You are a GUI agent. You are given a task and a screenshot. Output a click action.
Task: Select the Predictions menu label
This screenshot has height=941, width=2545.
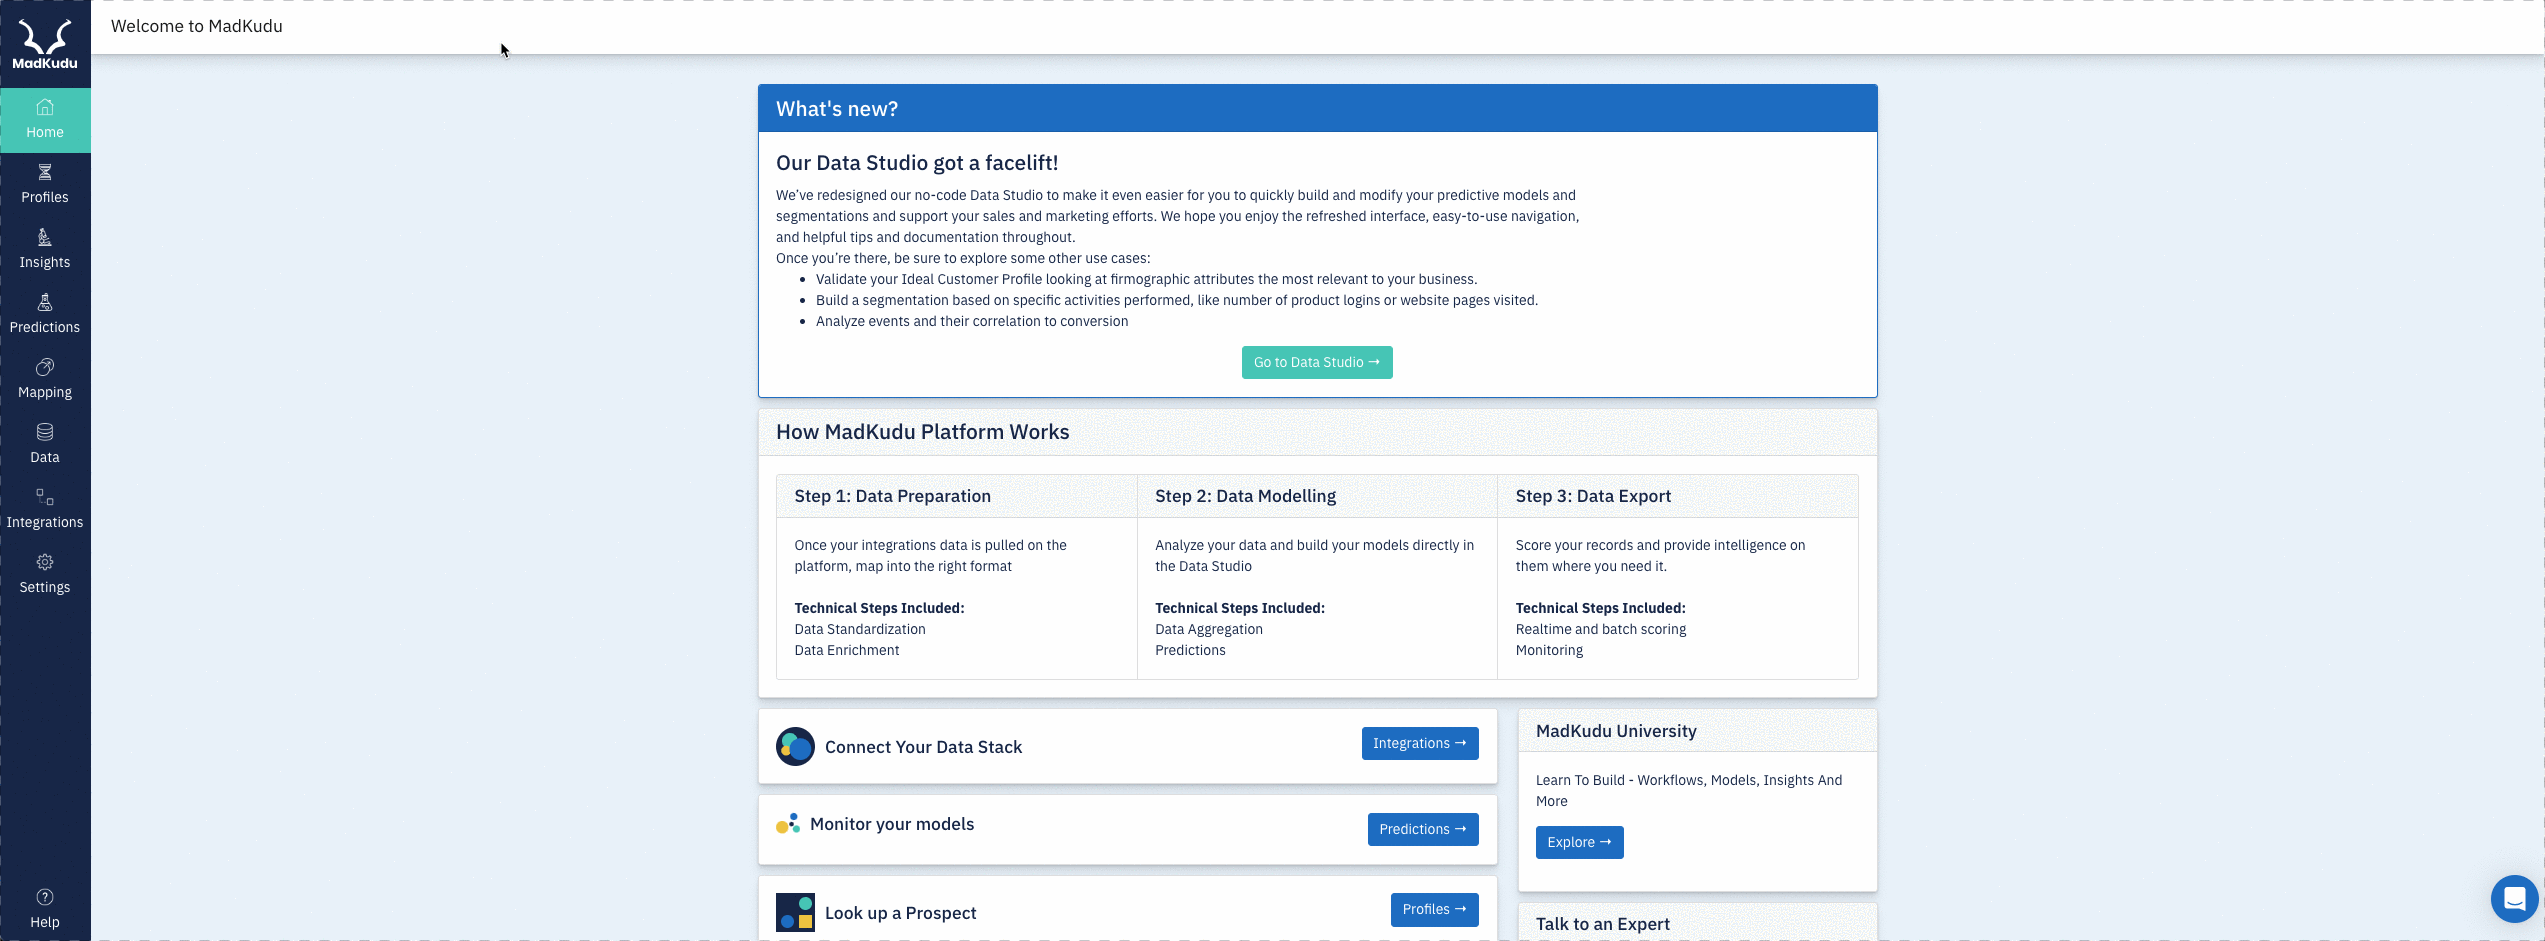45,327
